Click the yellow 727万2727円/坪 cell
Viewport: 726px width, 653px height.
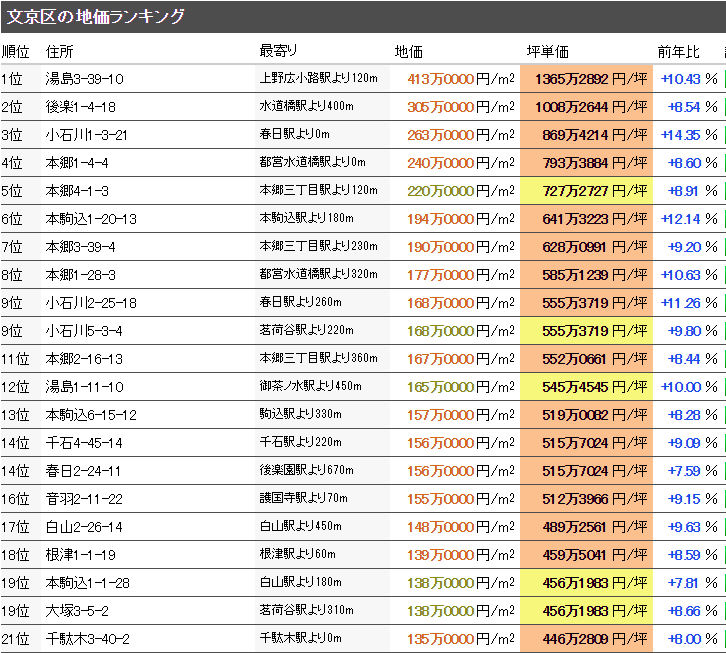(585, 191)
